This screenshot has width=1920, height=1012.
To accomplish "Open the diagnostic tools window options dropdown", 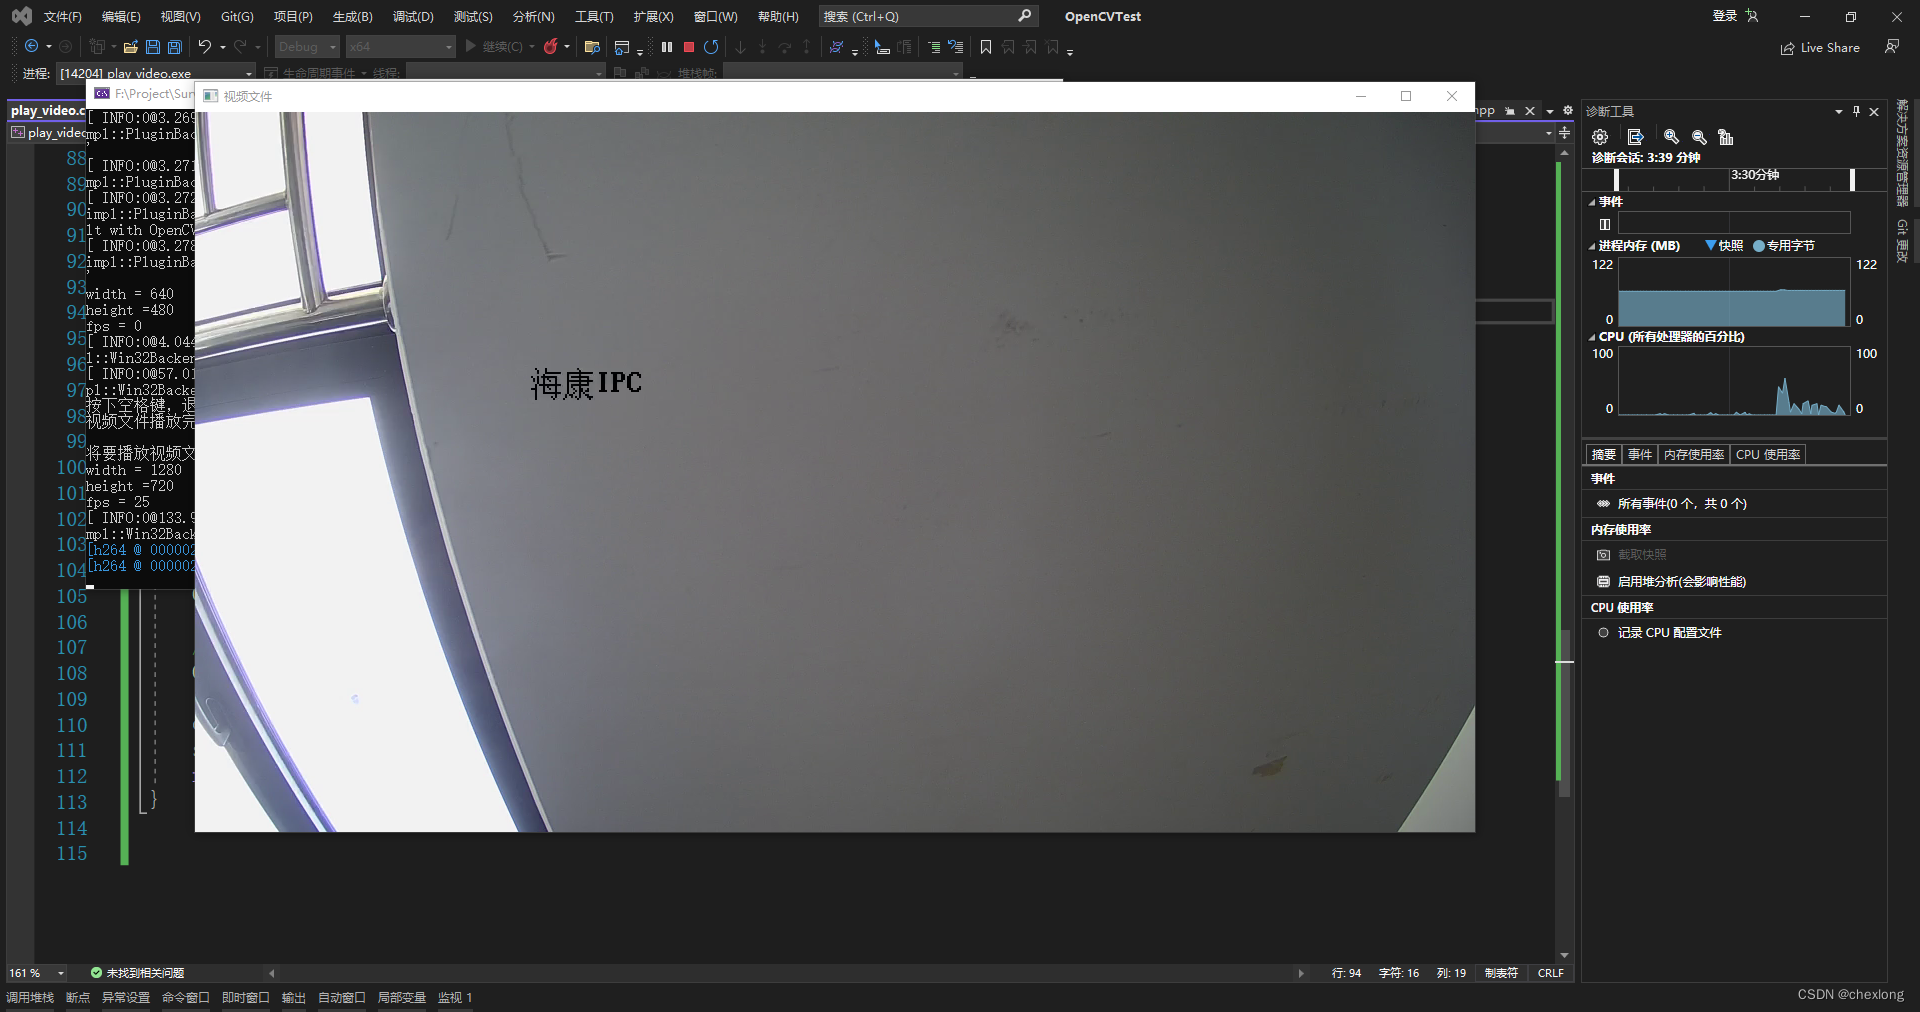I will 1839,111.
